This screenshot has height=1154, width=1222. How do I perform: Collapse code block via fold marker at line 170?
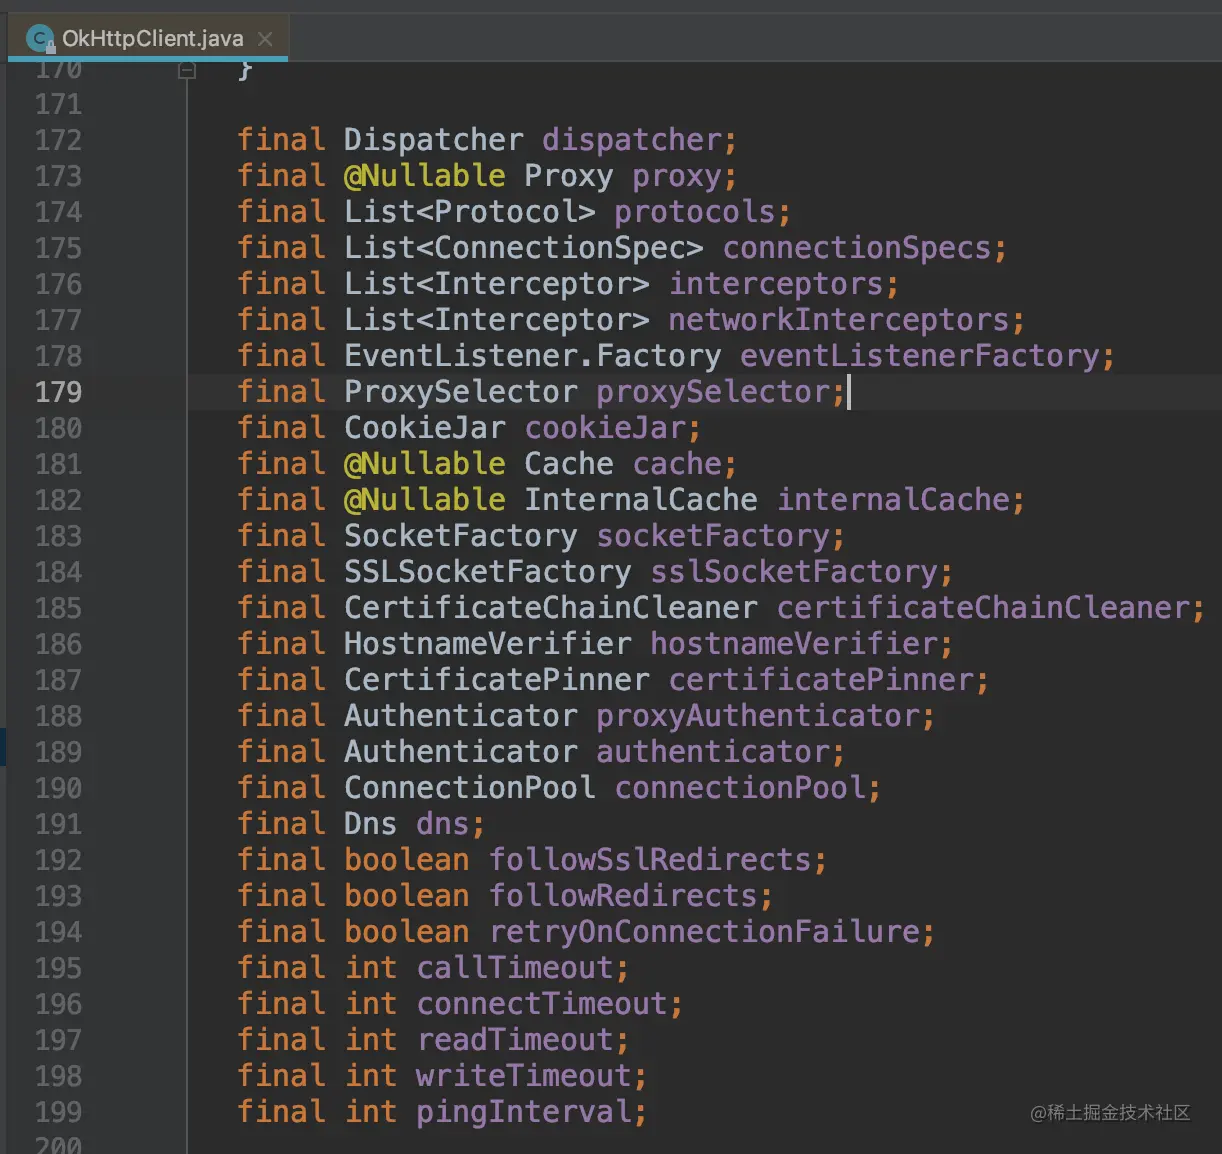click(187, 71)
